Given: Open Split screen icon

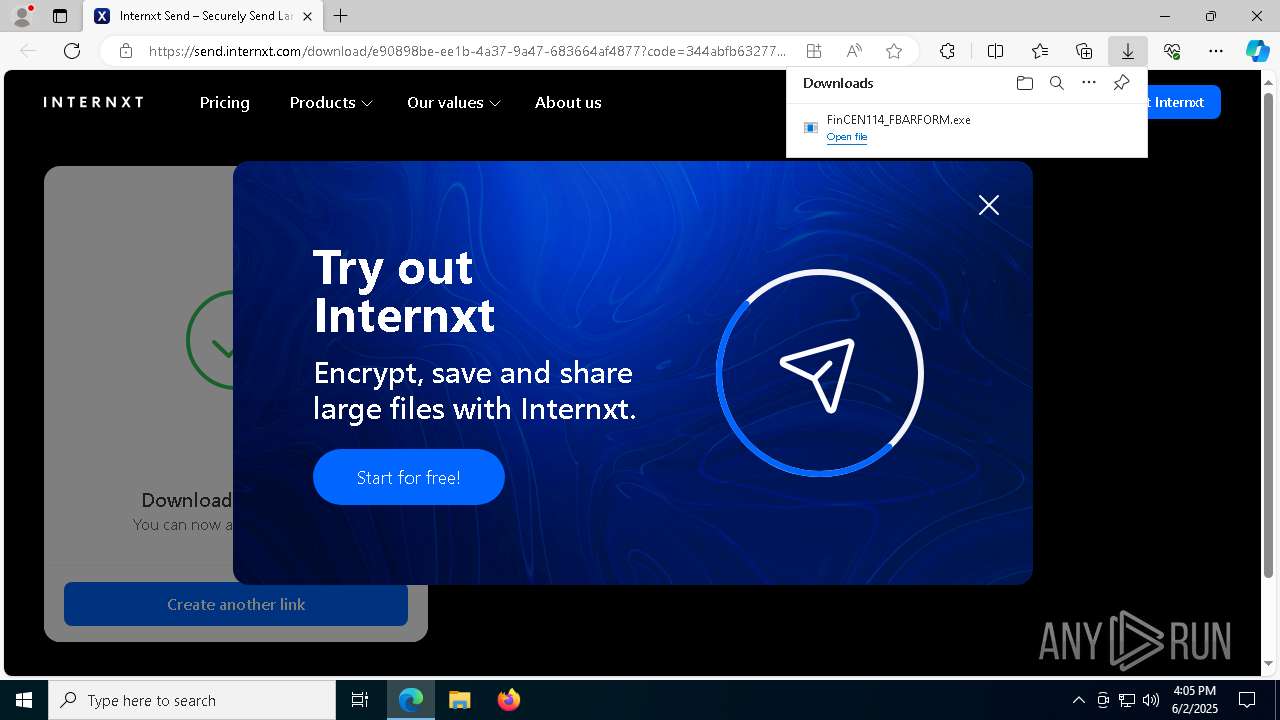Looking at the screenshot, I should pos(995,51).
